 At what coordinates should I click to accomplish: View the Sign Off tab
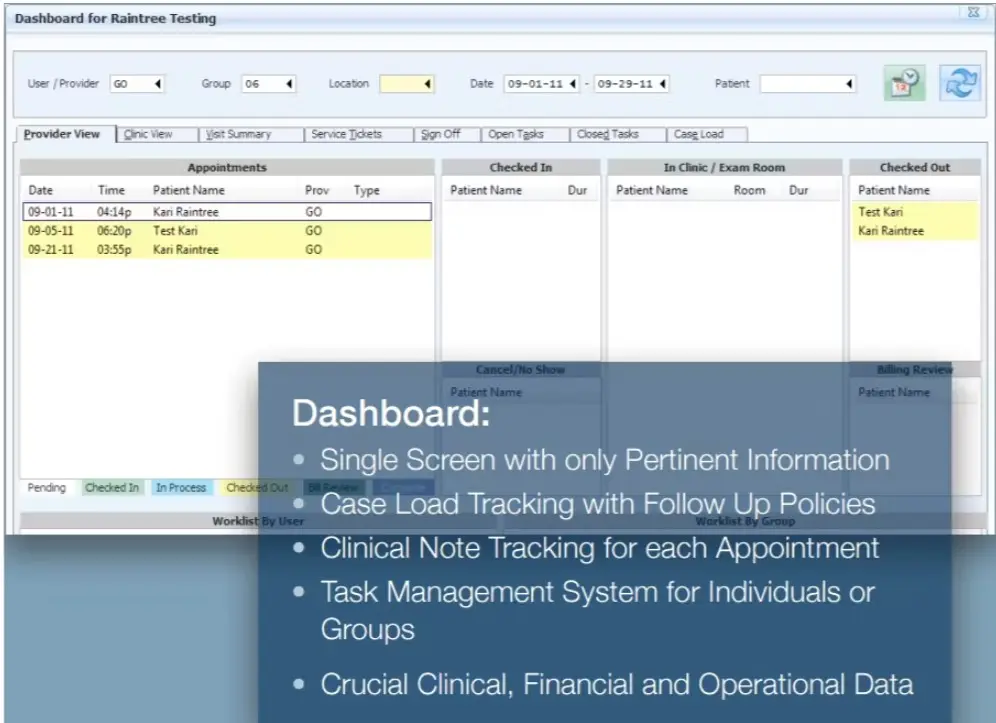point(444,133)
